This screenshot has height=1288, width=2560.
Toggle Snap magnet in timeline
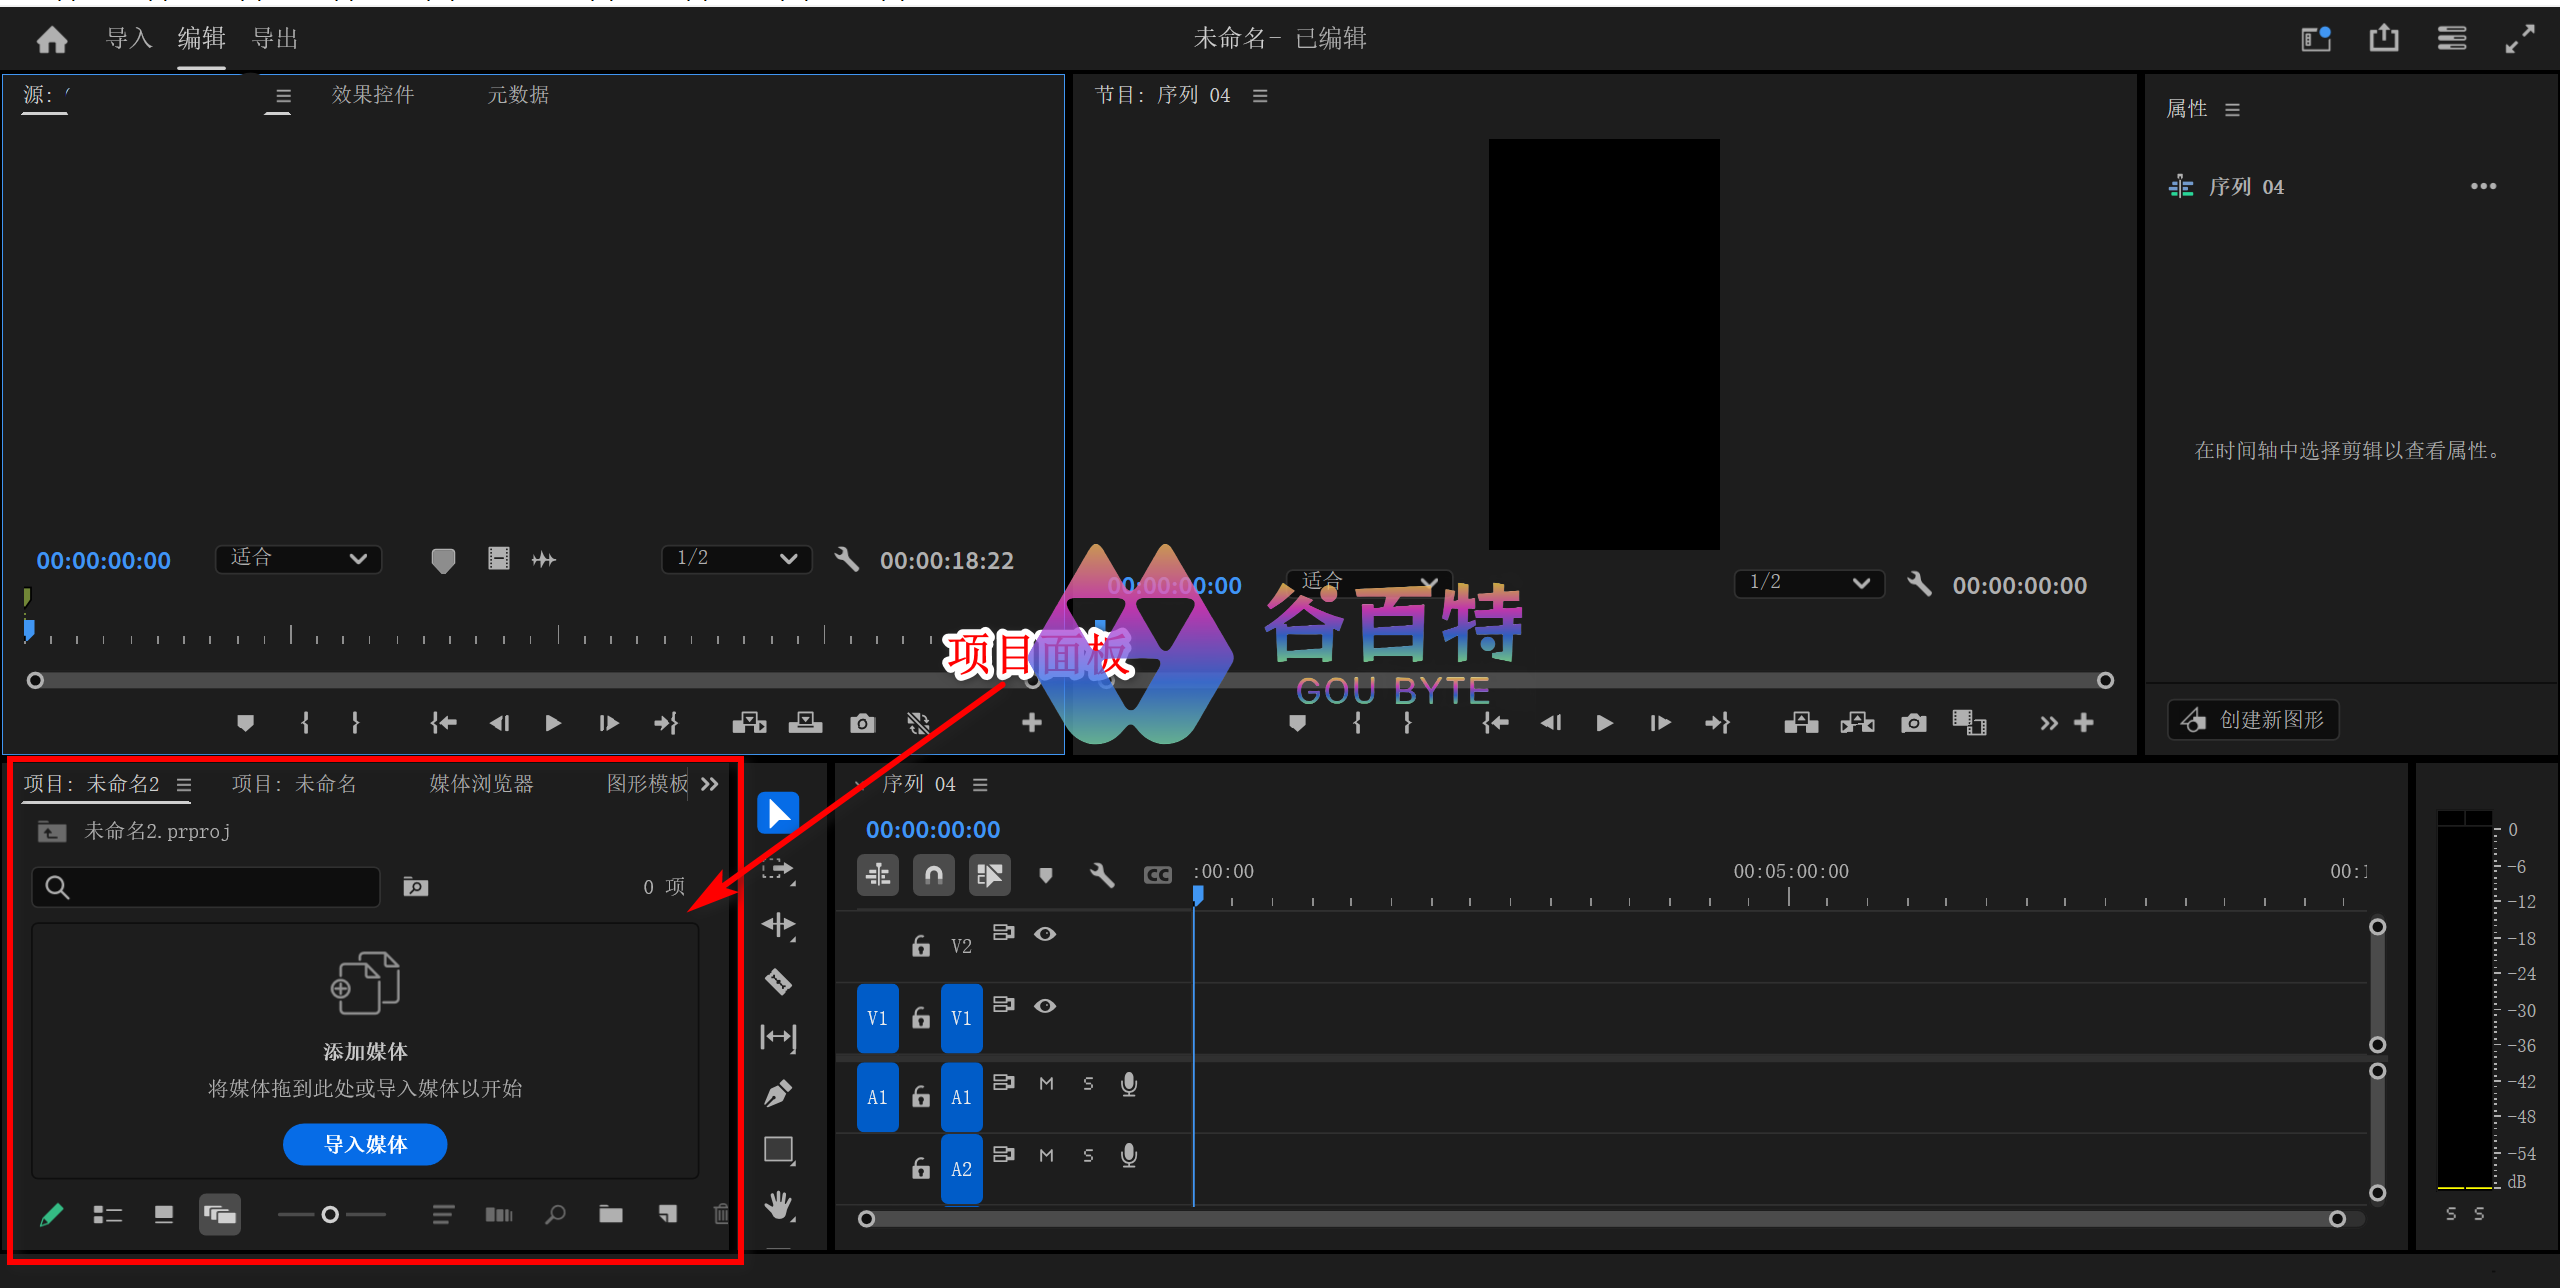[933, 875]
